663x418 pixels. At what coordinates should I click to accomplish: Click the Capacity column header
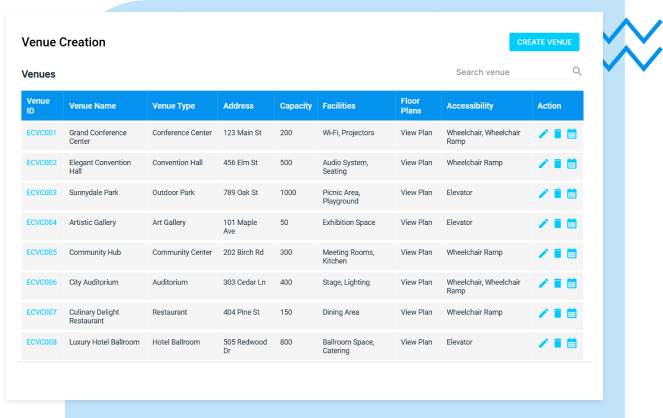[x=296, y=106]
